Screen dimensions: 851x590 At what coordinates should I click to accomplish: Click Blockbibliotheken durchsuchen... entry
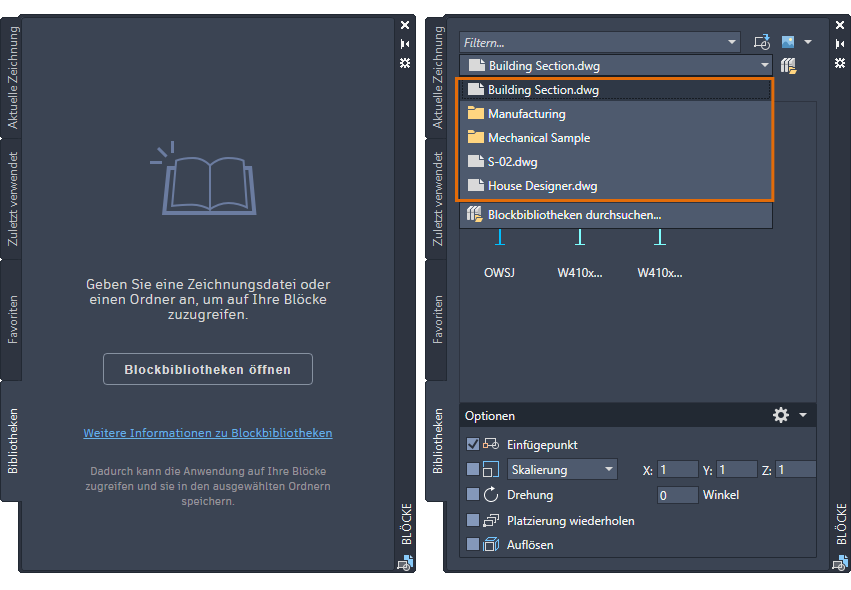(615, 215)
